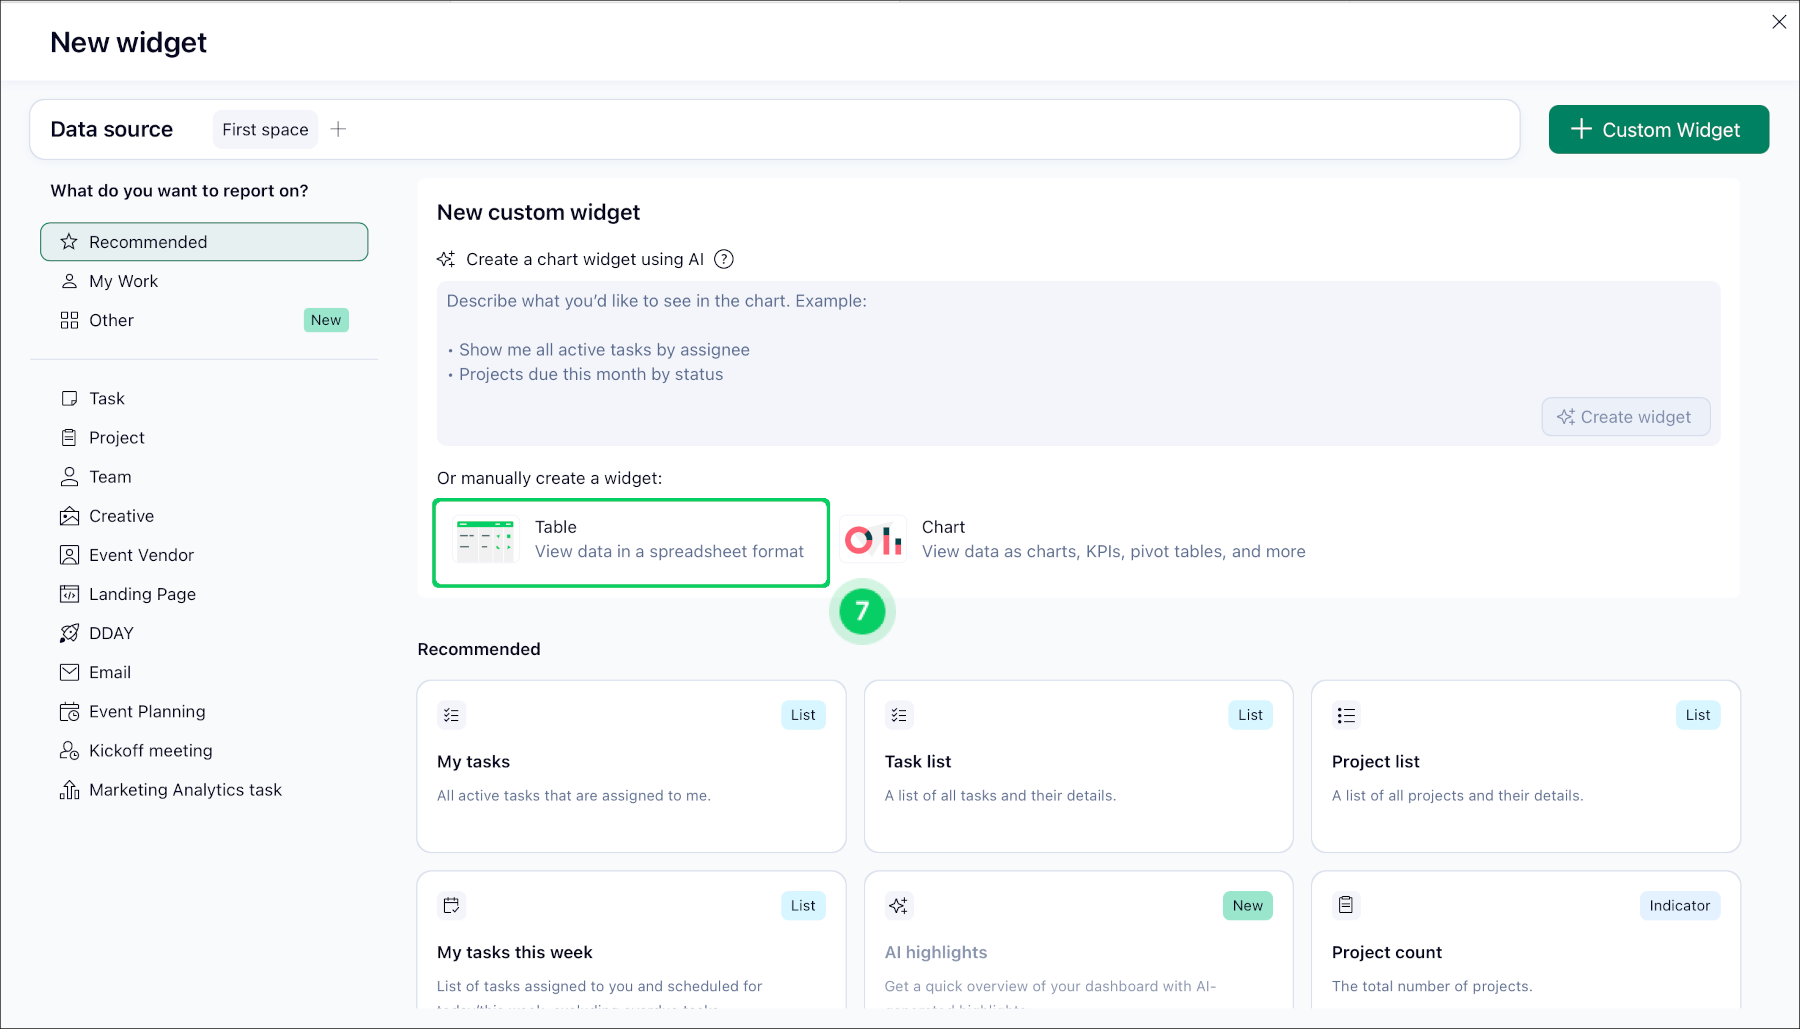This screenshot has width=1800, height=1029.
Task: Switch to My Work tab
Action: [x=123, y=281]
